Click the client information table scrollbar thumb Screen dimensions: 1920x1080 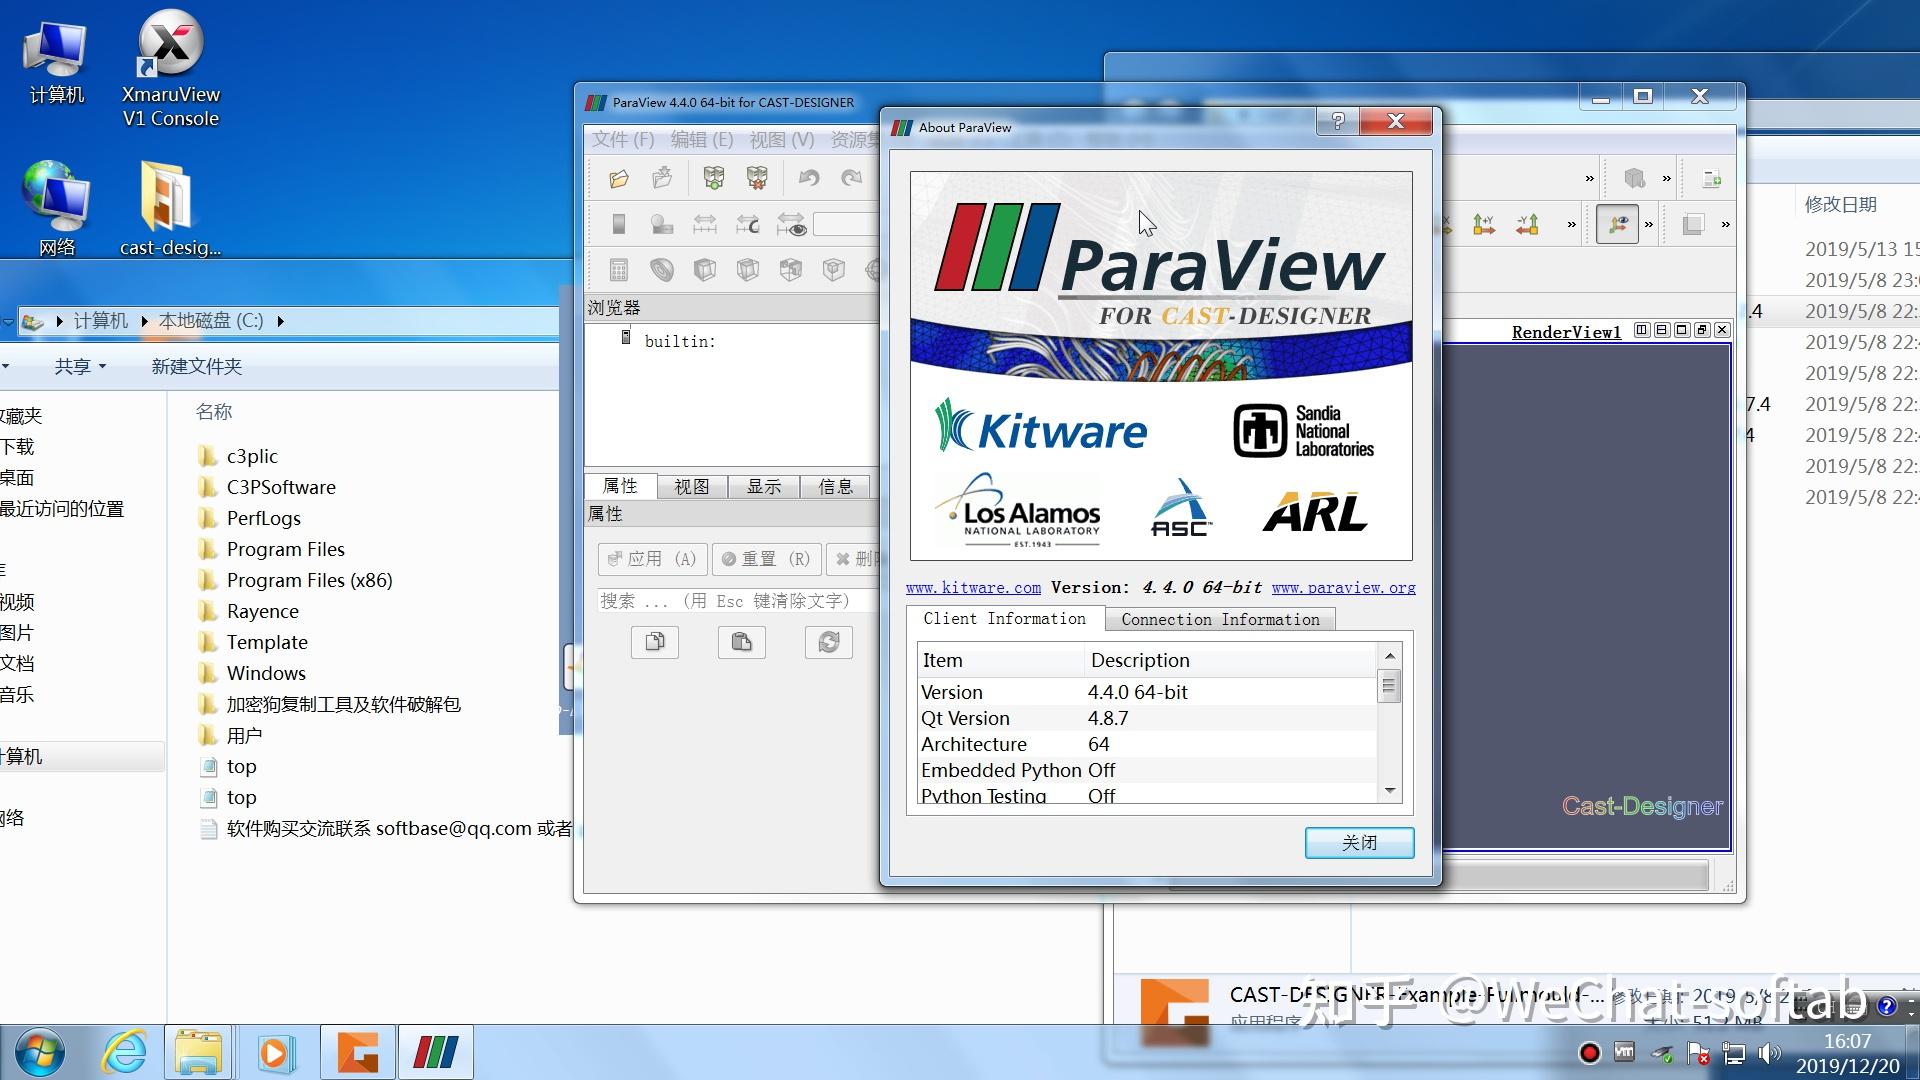[x=1388, y=686]
